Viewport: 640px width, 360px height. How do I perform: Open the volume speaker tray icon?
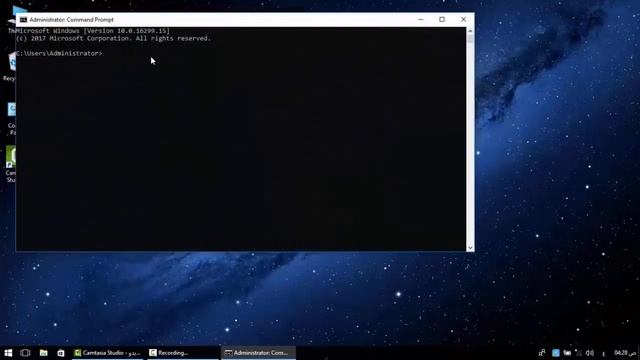[590, 353]
